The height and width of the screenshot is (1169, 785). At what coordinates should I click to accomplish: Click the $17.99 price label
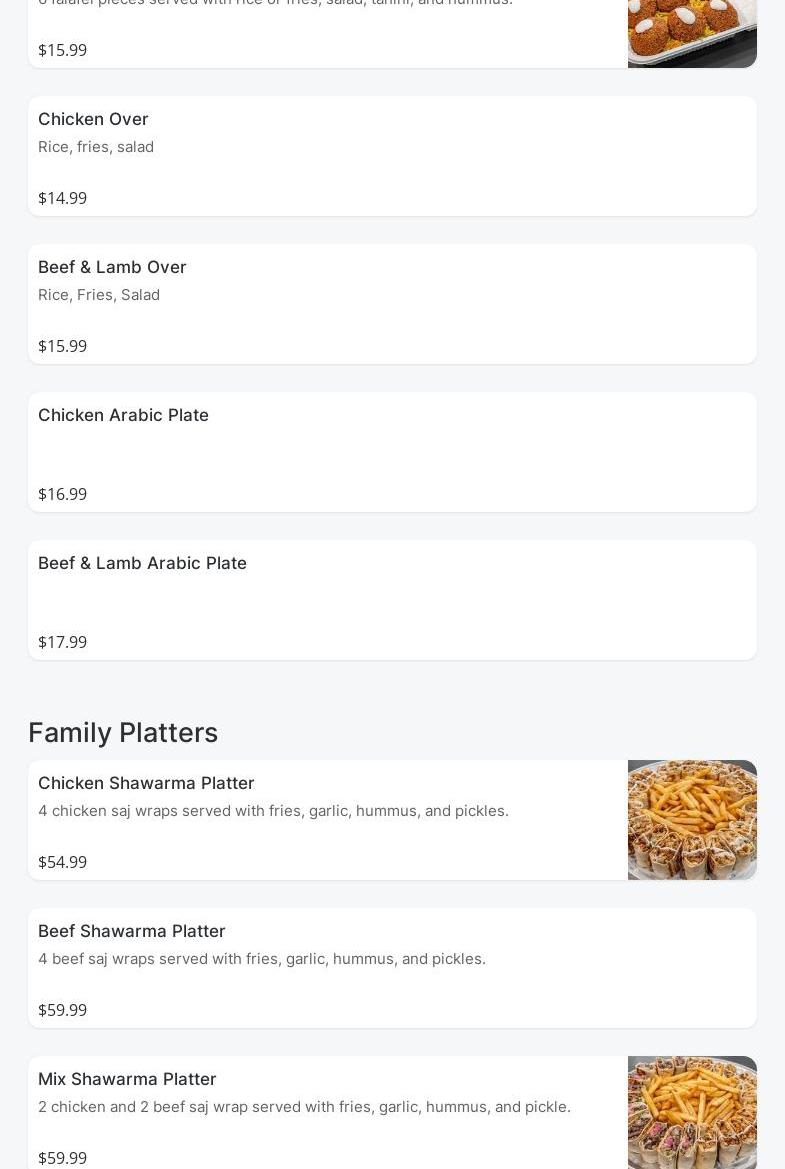click(x=63, y=642)
